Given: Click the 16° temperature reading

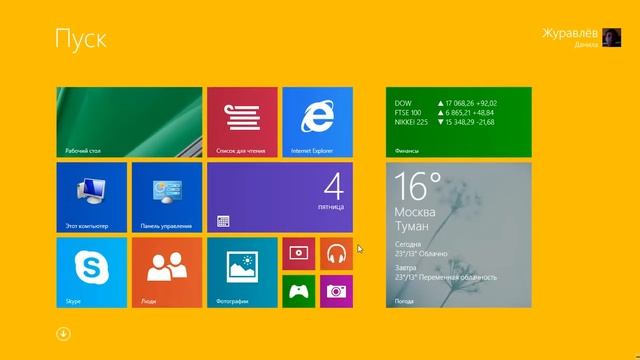Looking at the screenshot, I should (x=418, y=187).
